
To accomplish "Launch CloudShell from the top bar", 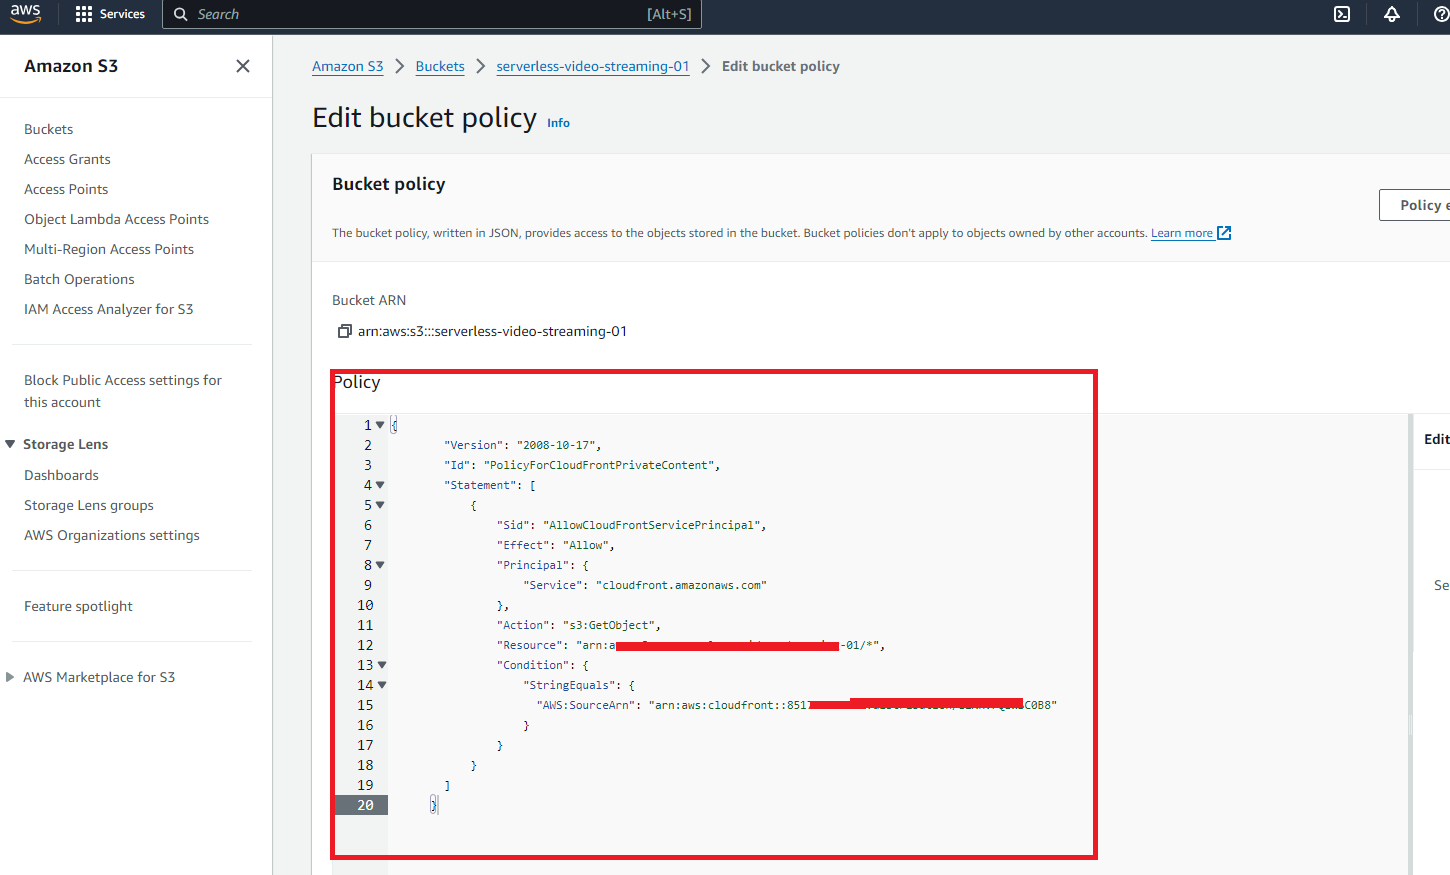I will coord(1342,14).
